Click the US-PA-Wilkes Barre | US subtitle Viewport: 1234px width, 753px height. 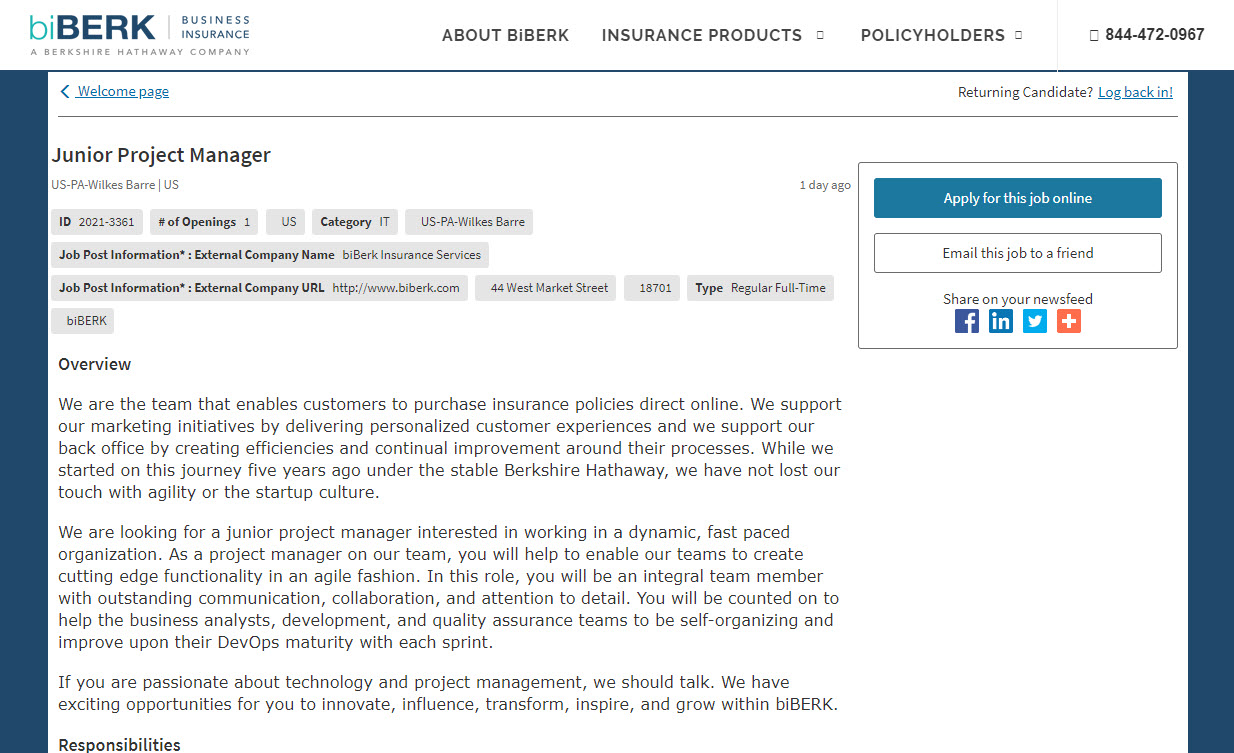pos(115,185)
